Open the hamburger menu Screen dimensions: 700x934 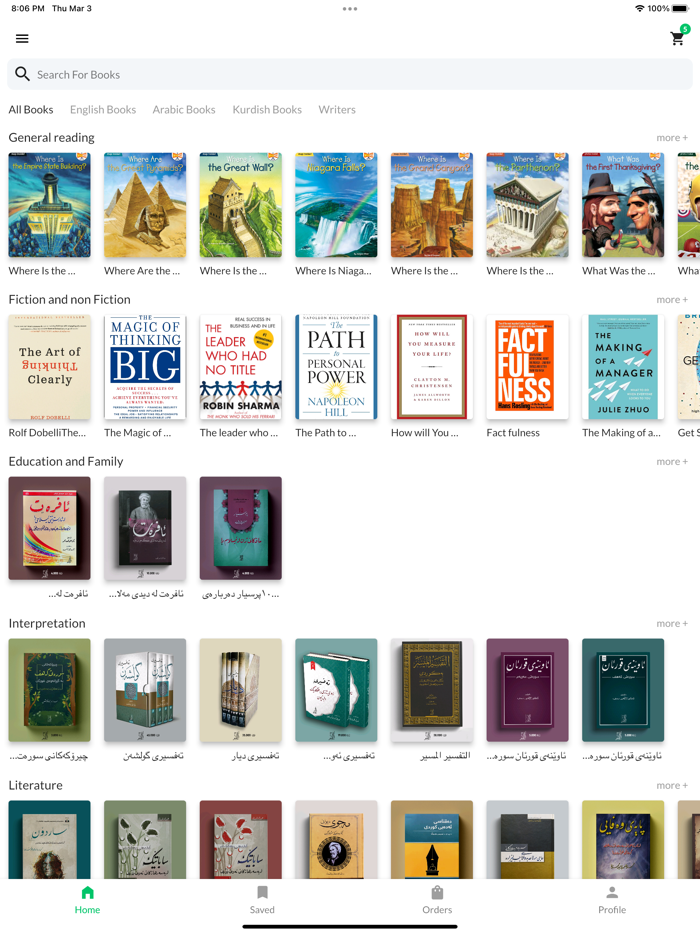[x=22, y=39]
